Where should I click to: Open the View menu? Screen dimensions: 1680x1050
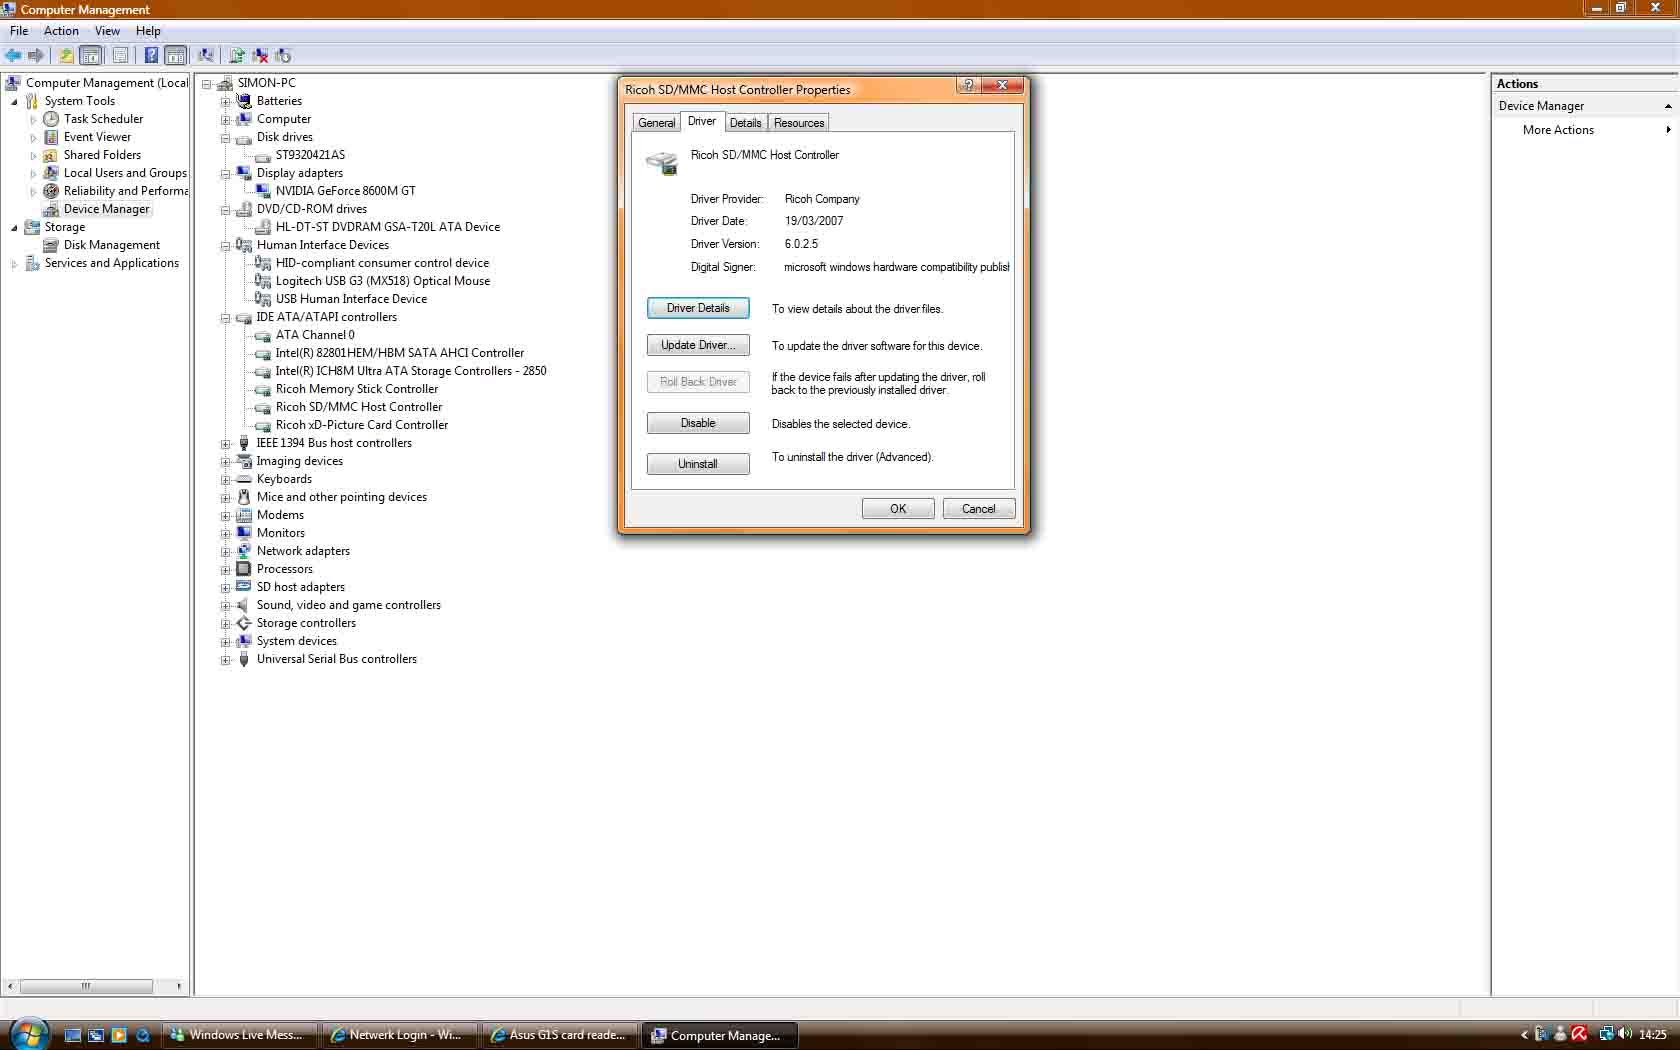(107, 31)
